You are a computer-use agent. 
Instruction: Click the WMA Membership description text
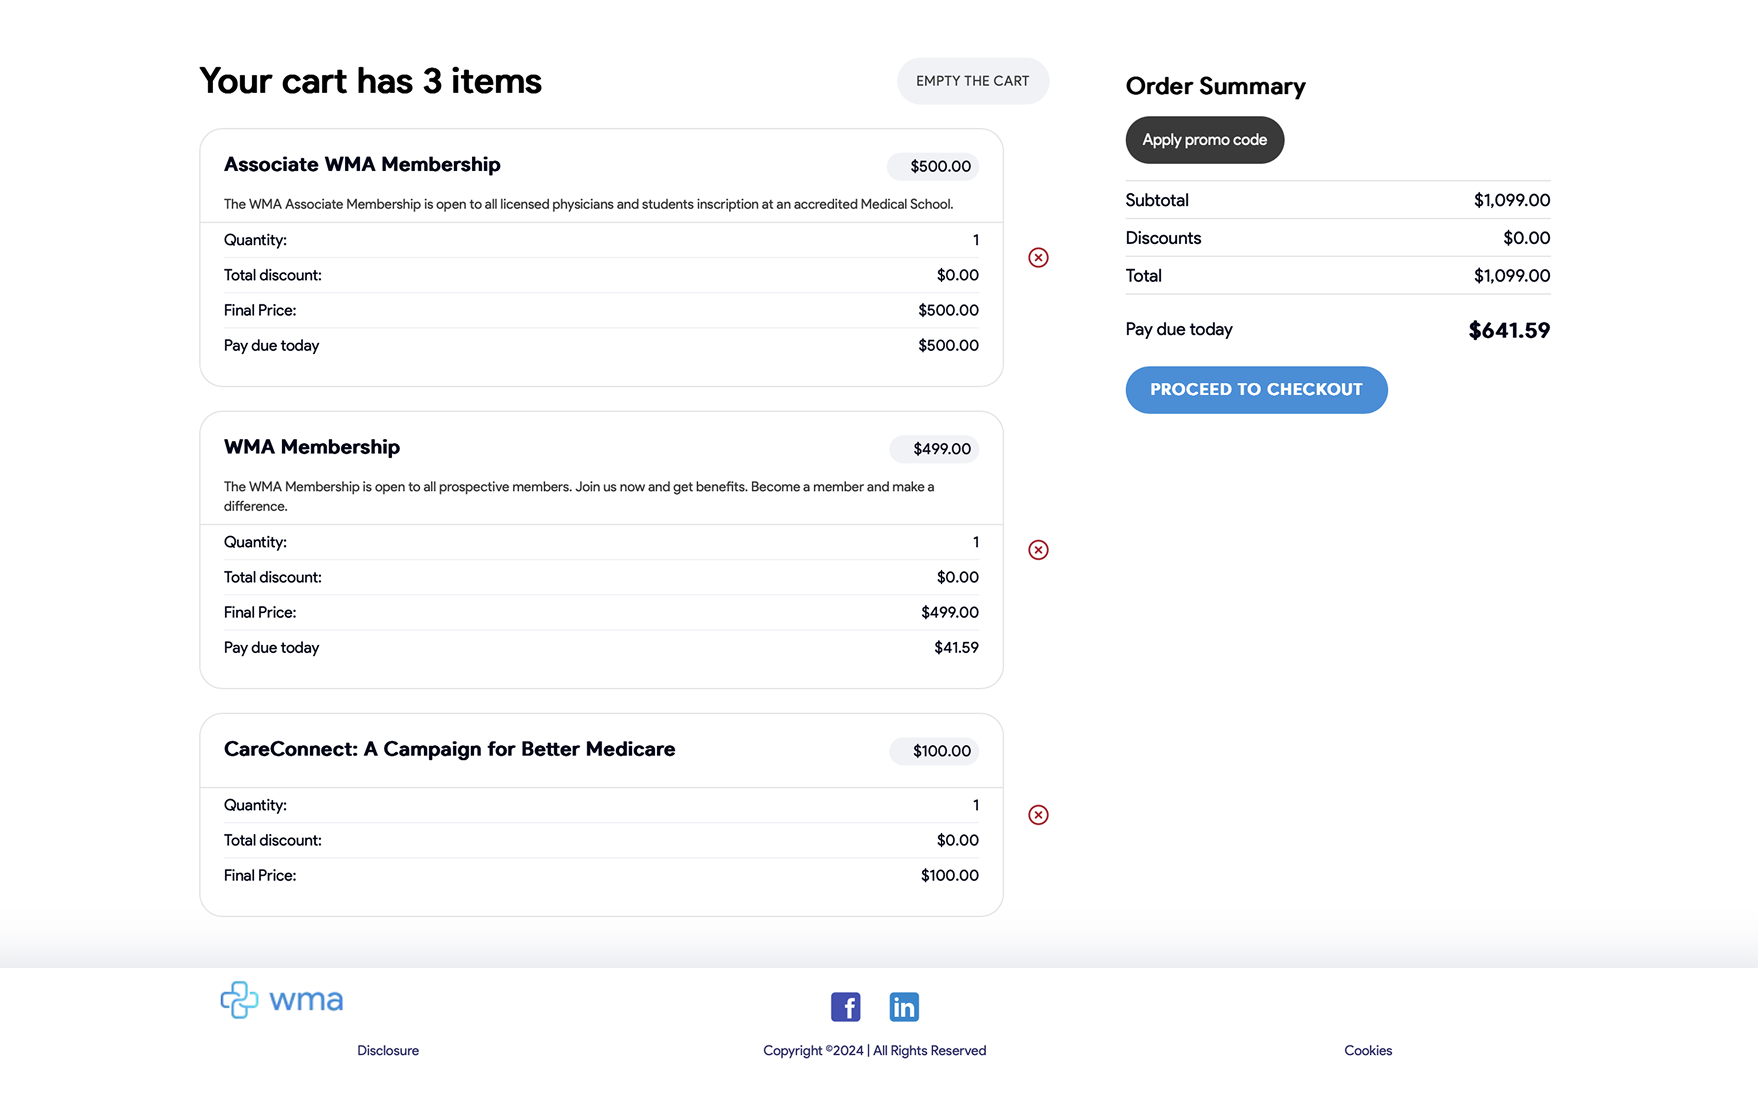click(579, 496)
